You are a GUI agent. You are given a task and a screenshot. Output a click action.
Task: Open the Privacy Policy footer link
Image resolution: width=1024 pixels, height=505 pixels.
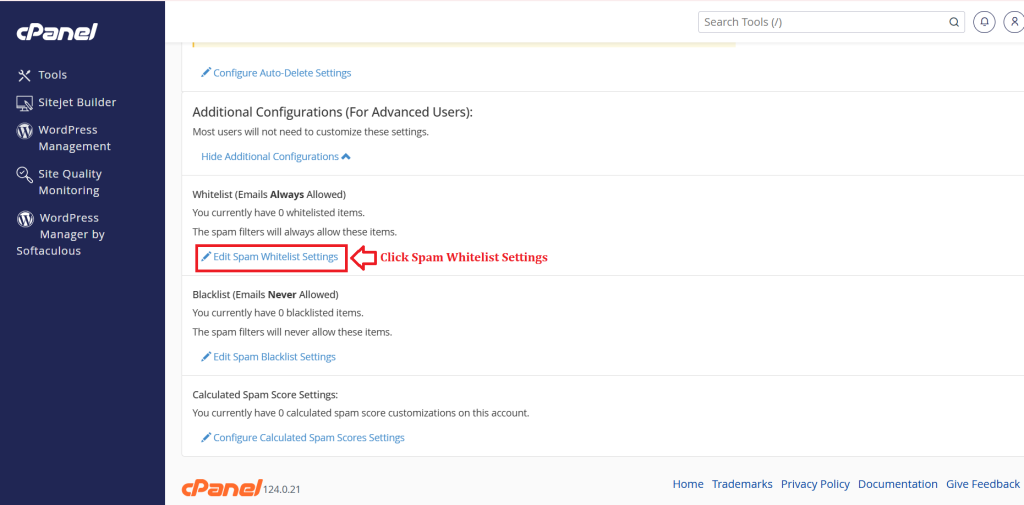815,484
